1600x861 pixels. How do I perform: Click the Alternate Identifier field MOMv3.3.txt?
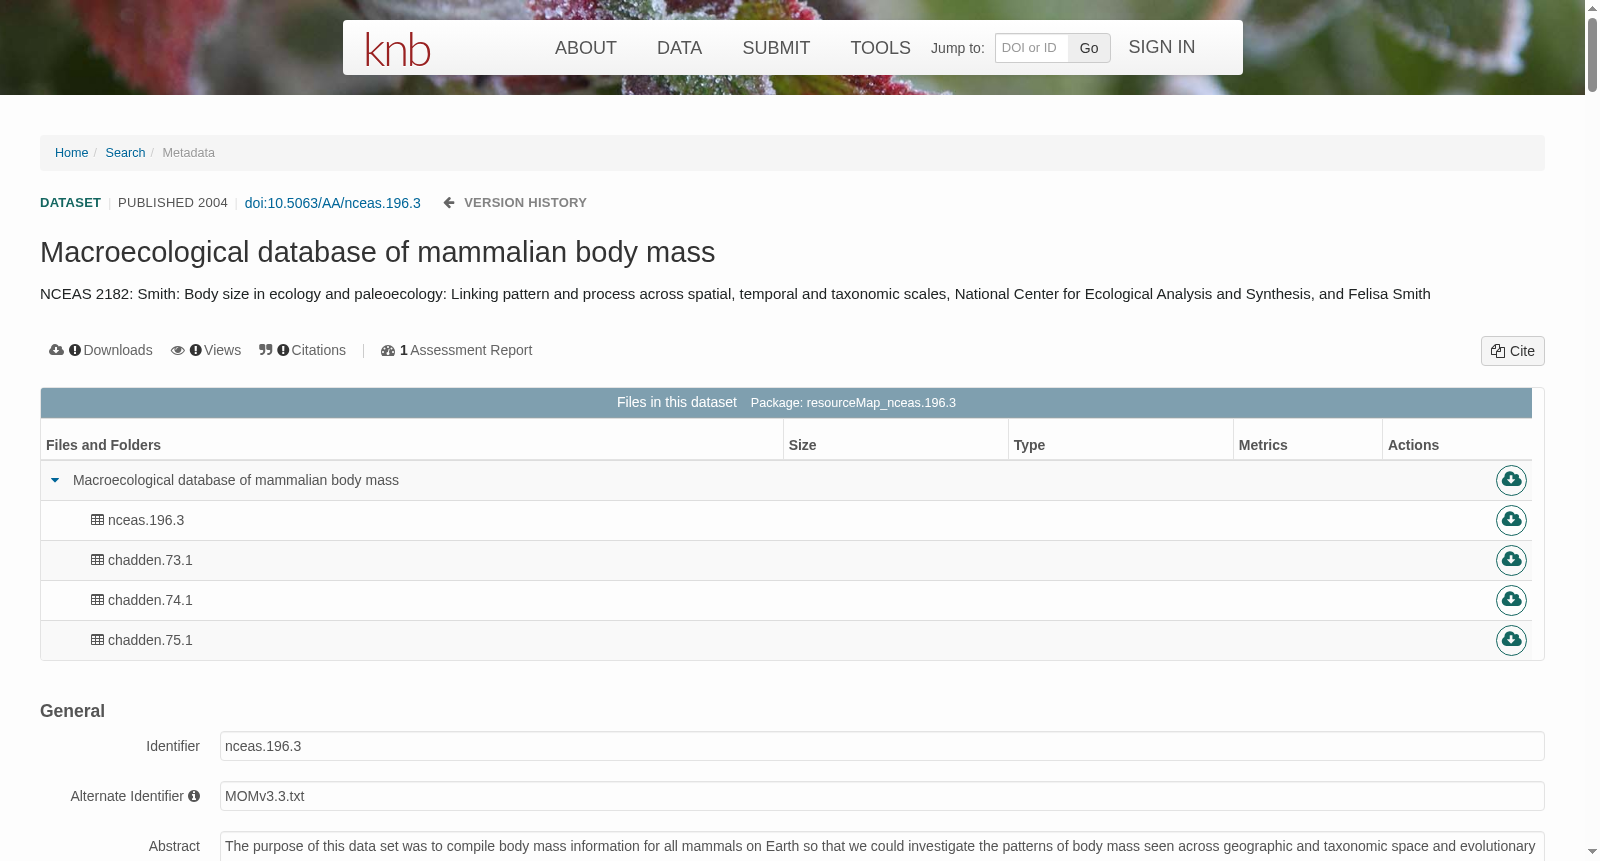(882, 796)
